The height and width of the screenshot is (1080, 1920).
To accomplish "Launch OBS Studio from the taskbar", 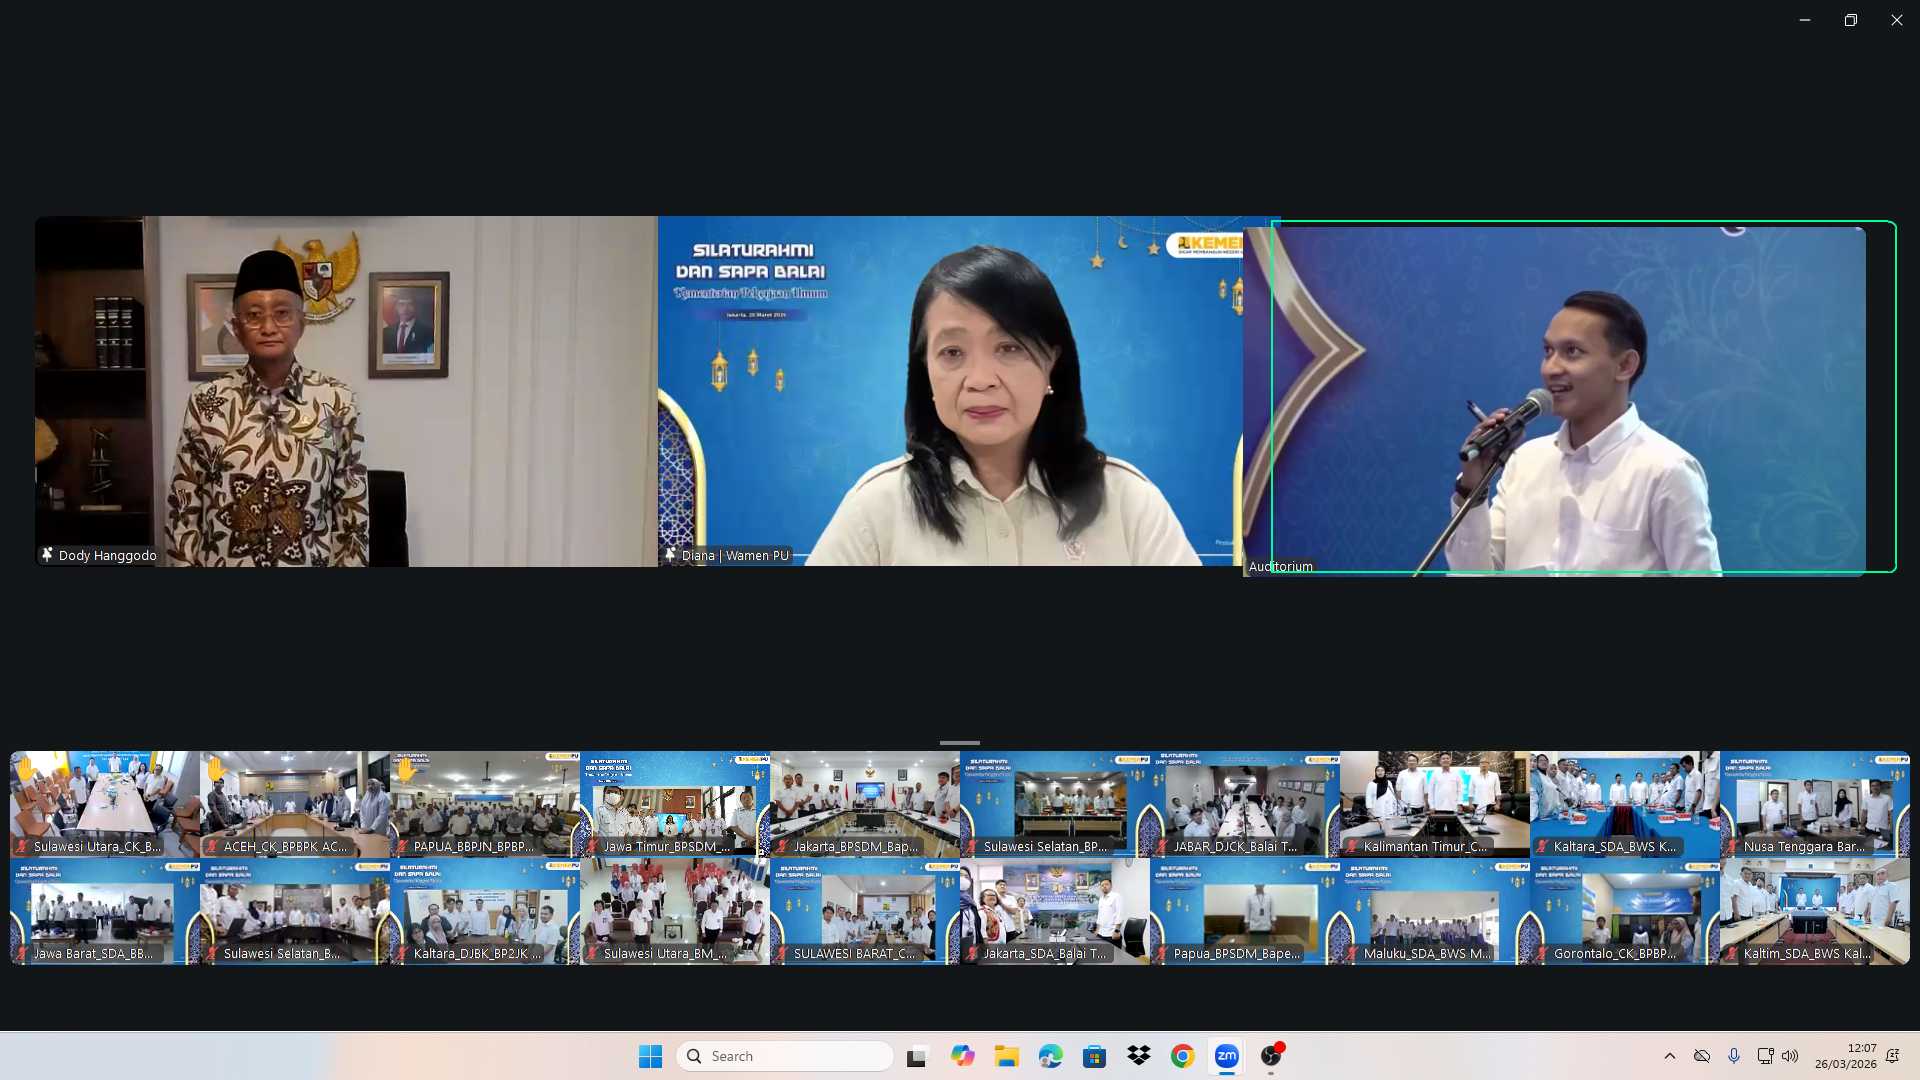I will [x=1272, y=1056].
